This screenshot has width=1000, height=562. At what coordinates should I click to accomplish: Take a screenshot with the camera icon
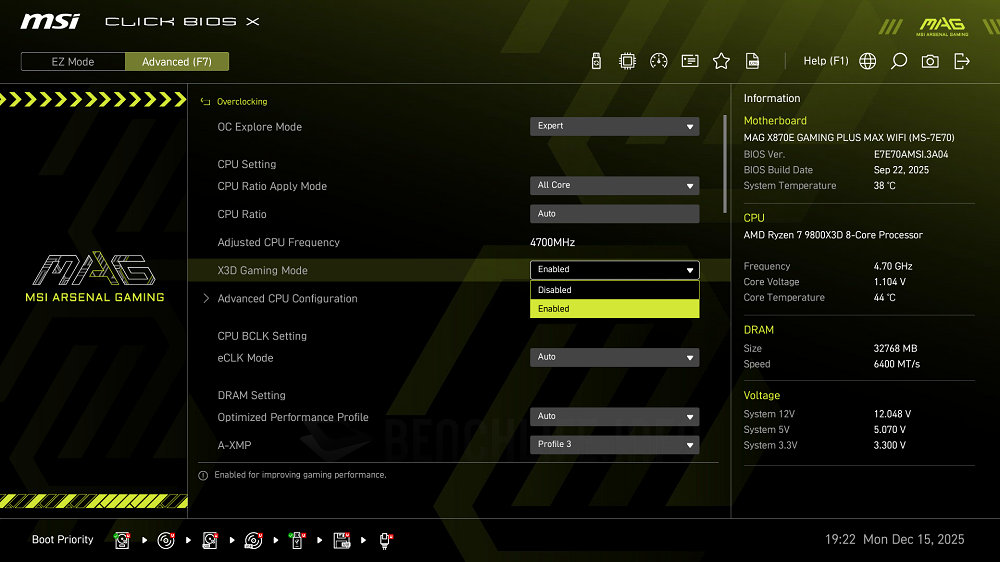[930, 61]
